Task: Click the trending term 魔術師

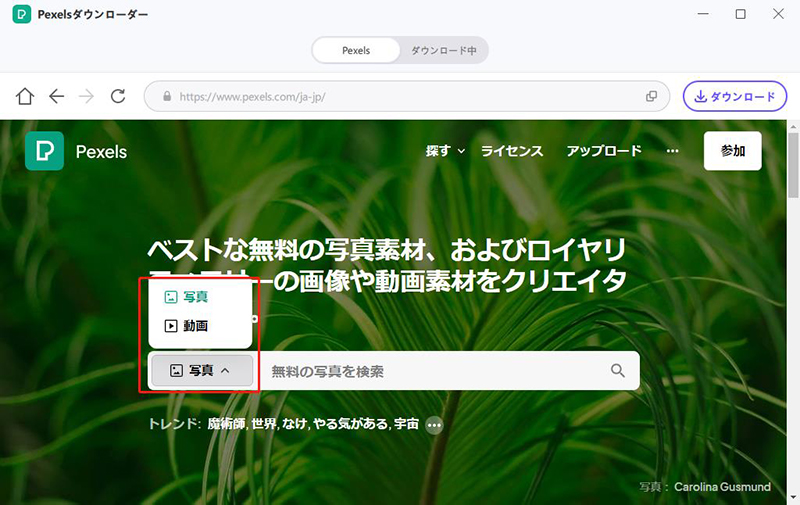Action: [226, 424]
